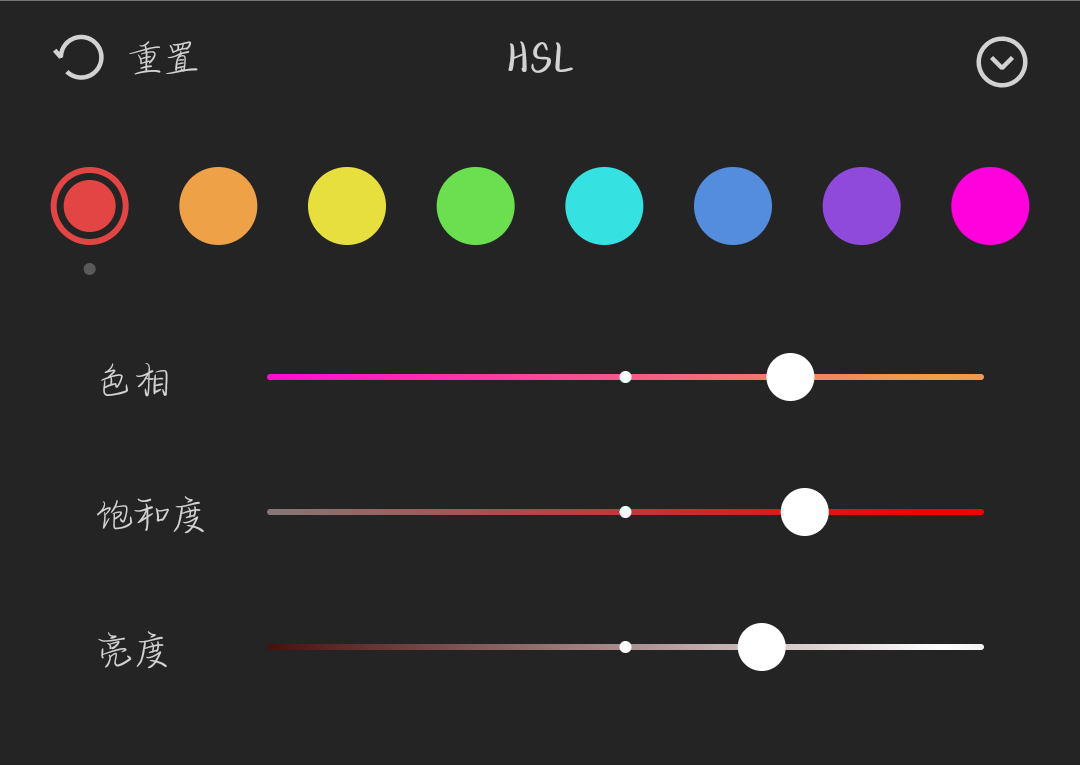Viewport: 1080px width, 765px height.
Task: Click the 色相 hue label
Action: coord(135,381)
